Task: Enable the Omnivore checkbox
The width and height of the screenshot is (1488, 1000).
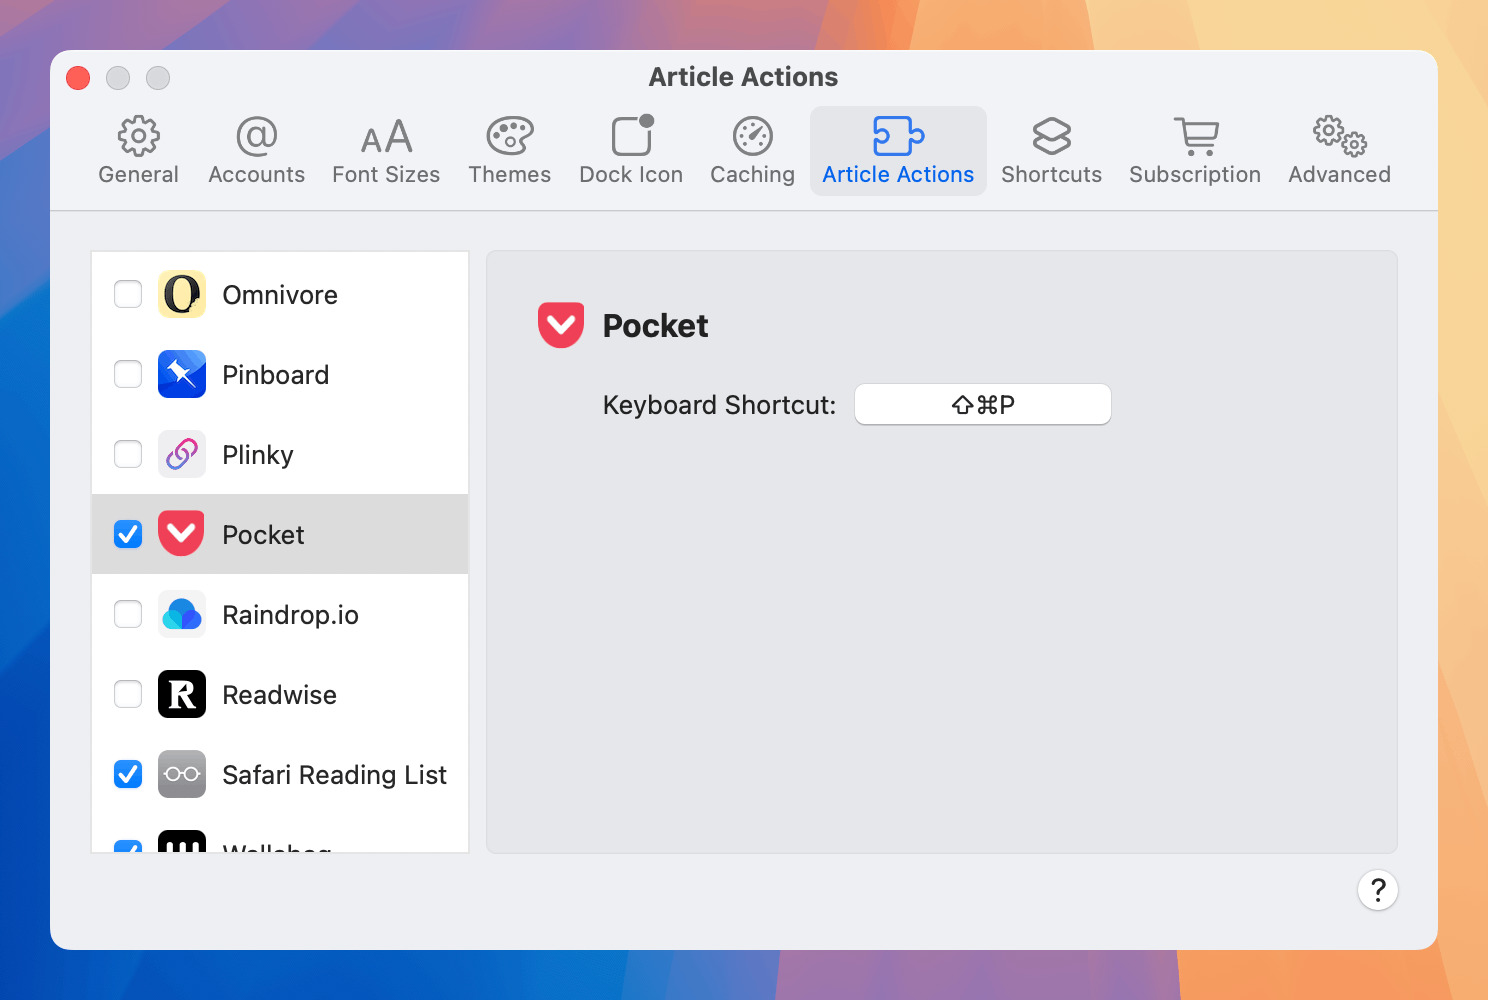Action: (128, 294)
